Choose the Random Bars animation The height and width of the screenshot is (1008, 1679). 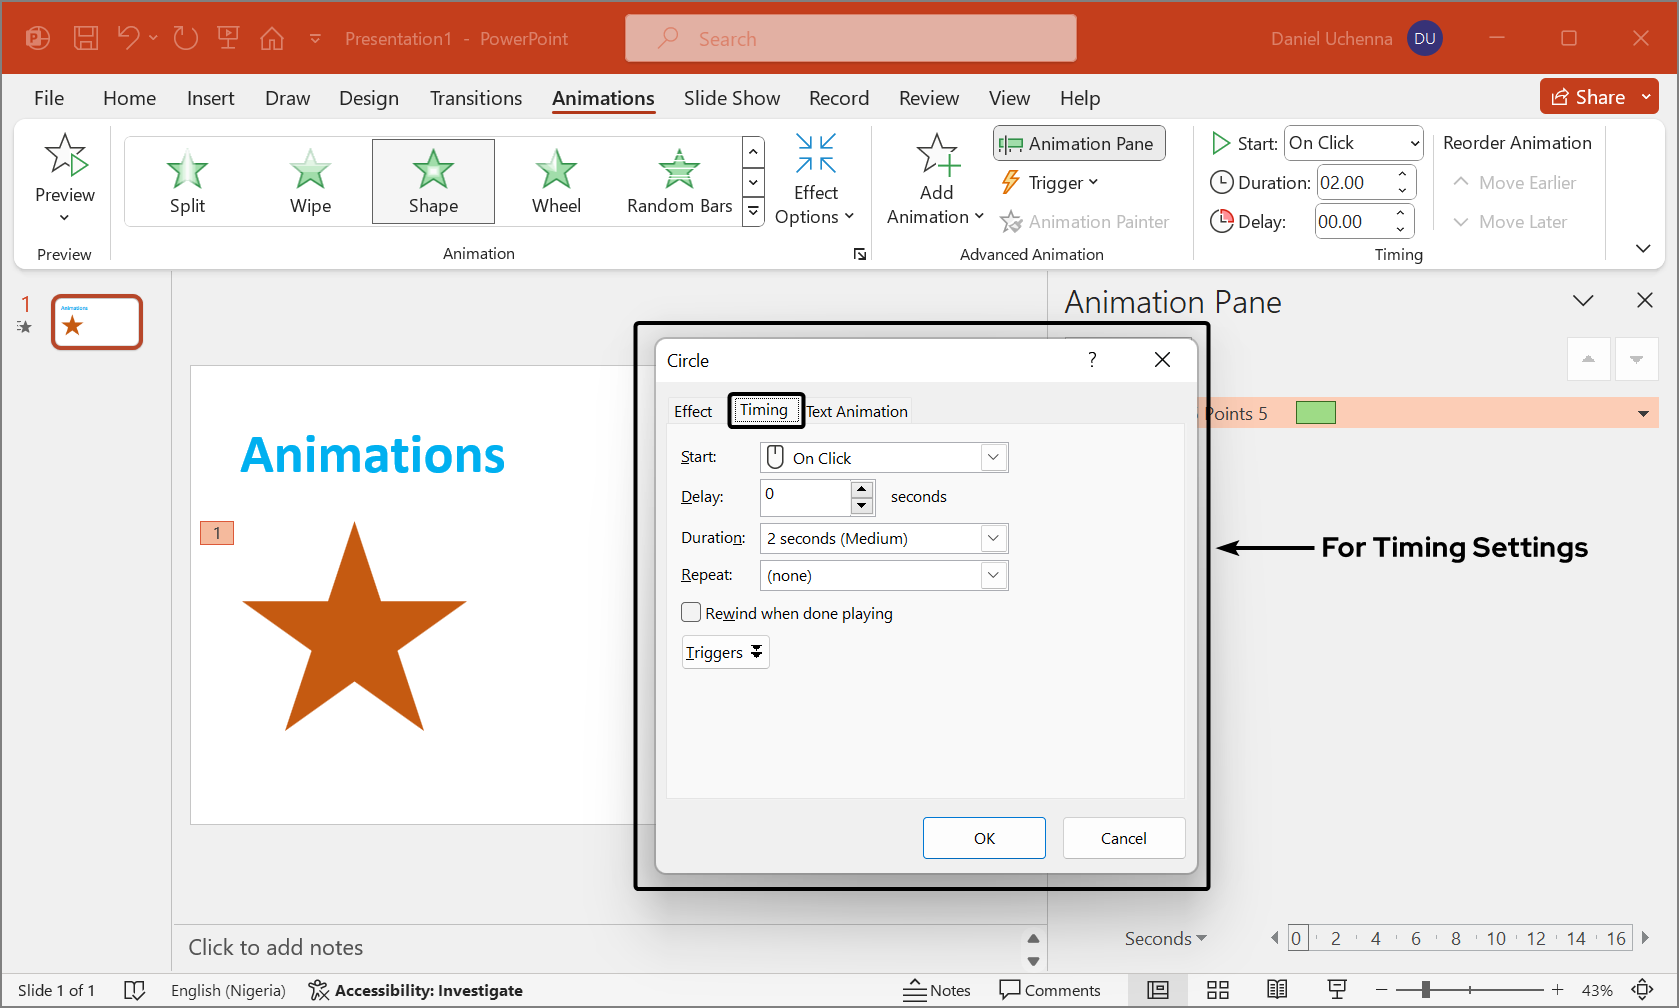tap(679, 181)
